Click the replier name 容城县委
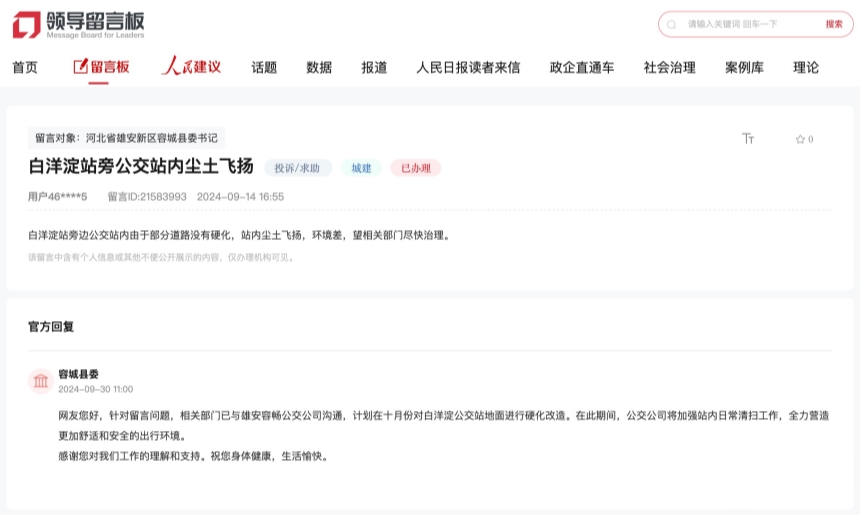Viewport: 860px width, 515px height. click(x=78, y=374)
